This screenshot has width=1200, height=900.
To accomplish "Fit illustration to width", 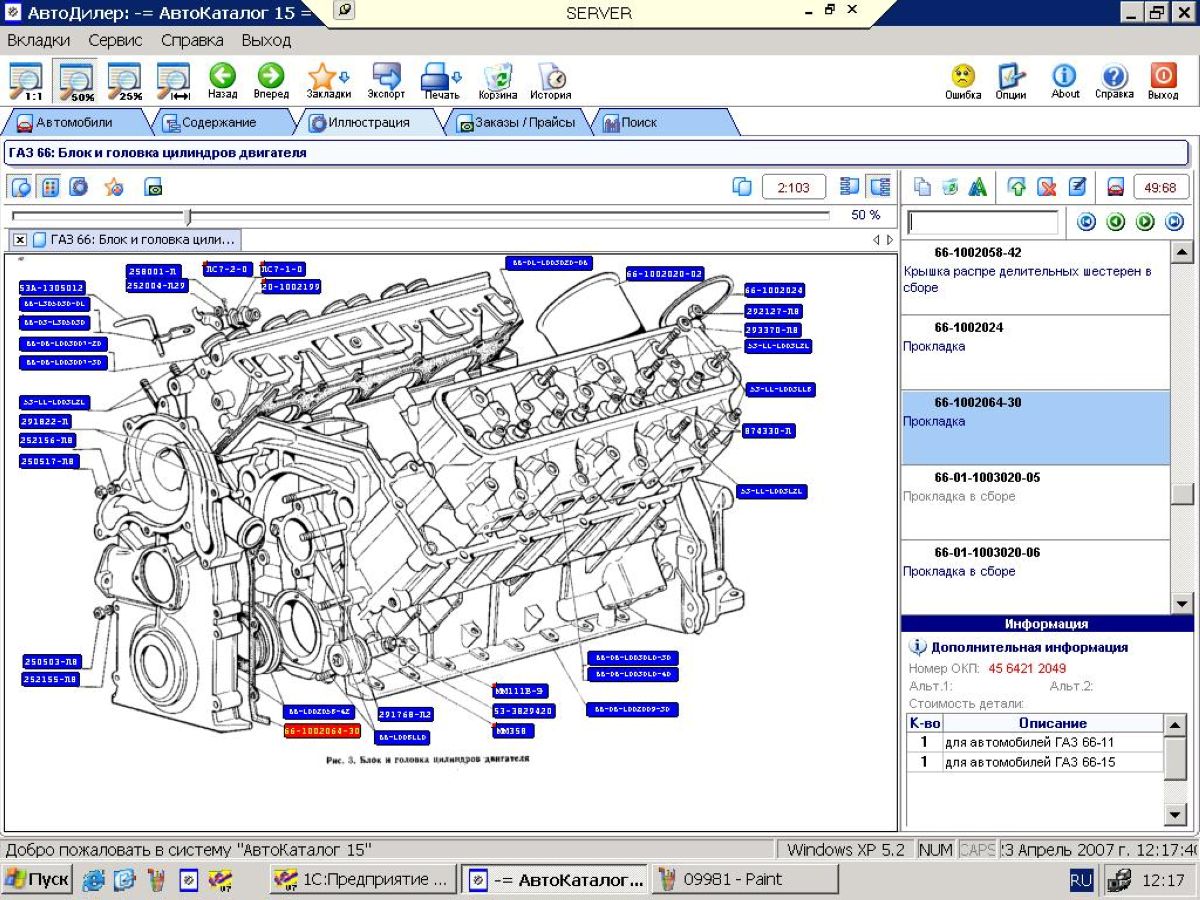I will click(174, 81).
